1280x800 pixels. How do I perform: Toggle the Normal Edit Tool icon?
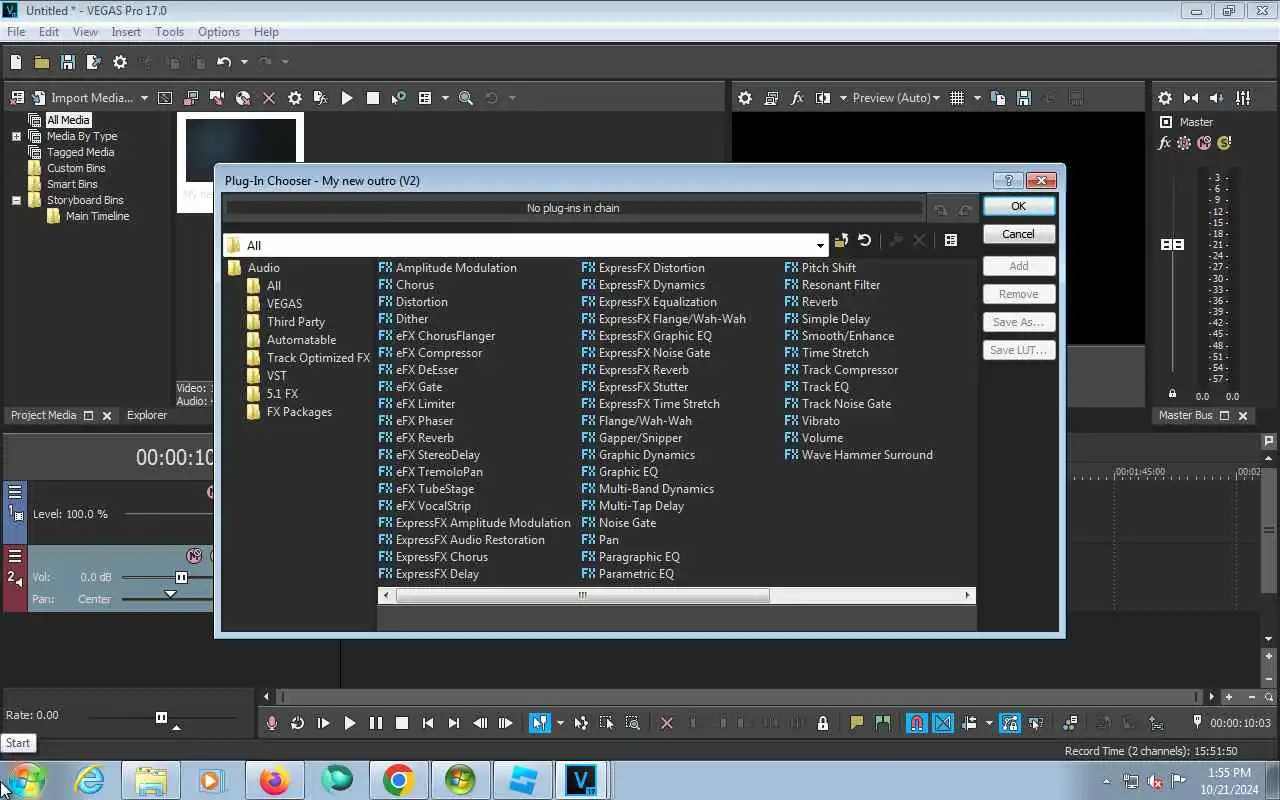point(540,723)
